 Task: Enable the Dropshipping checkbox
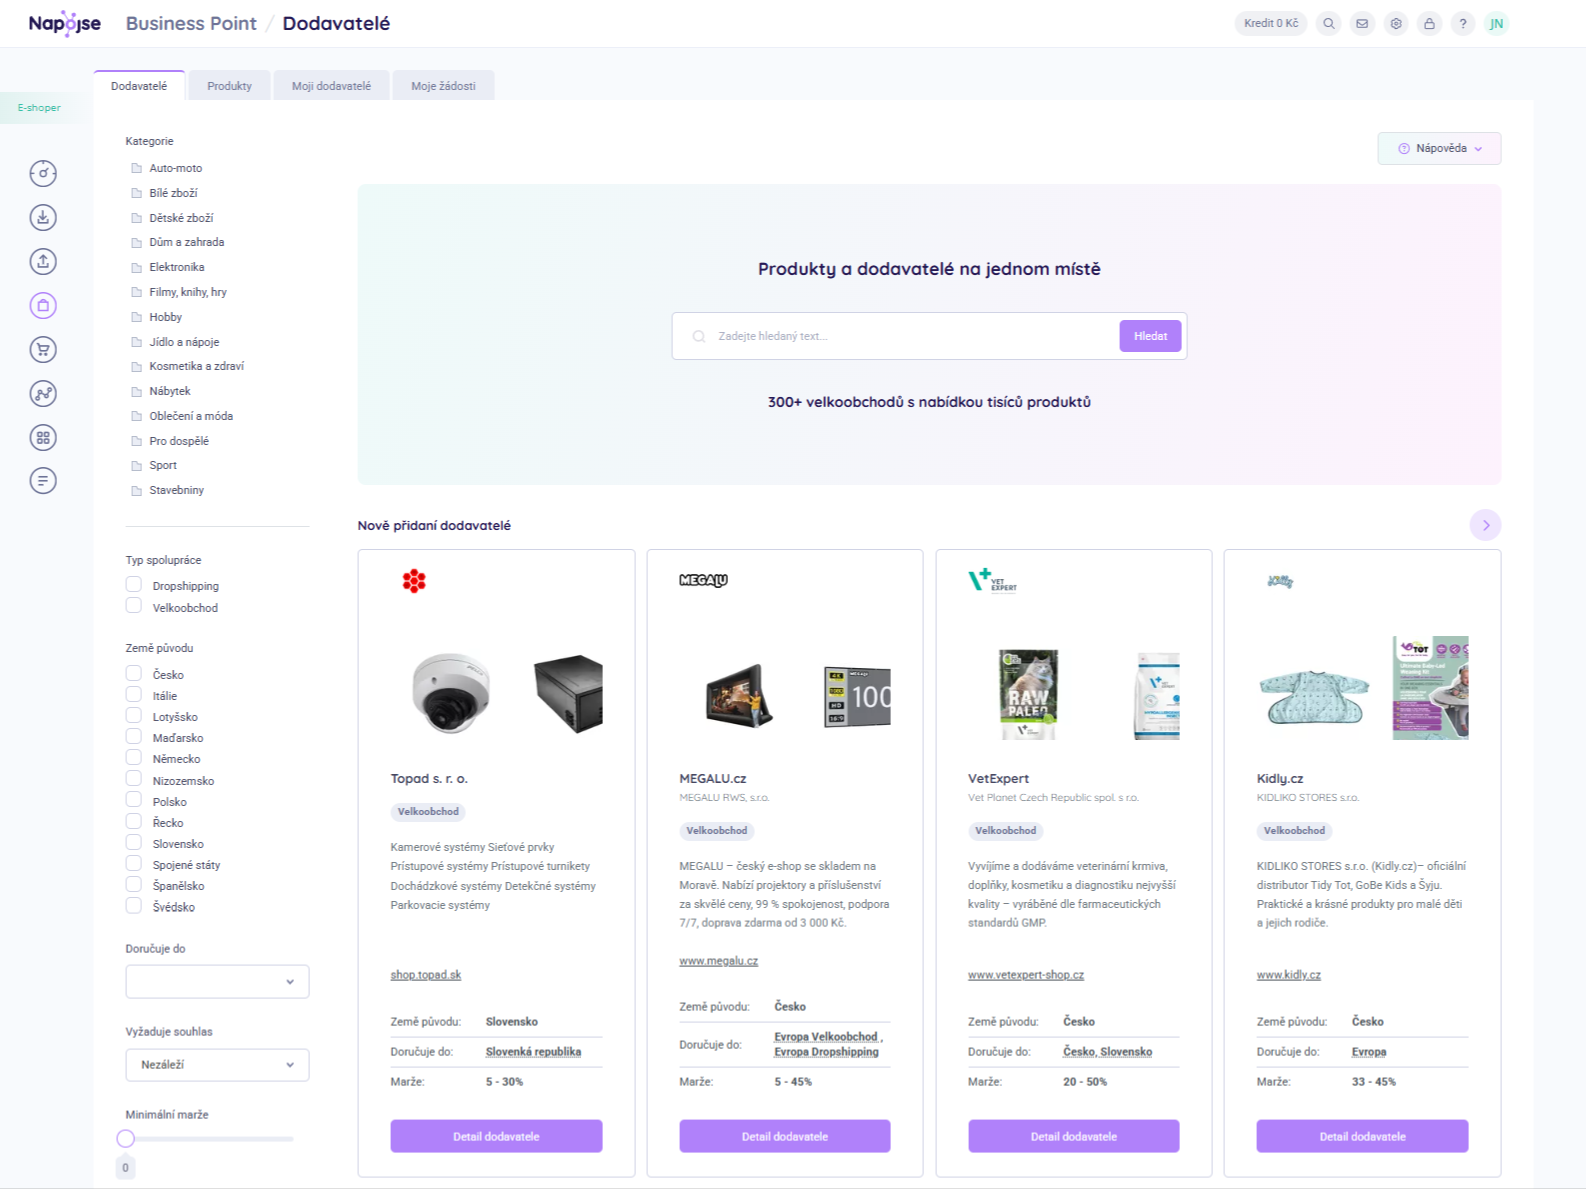pos(134,585)
